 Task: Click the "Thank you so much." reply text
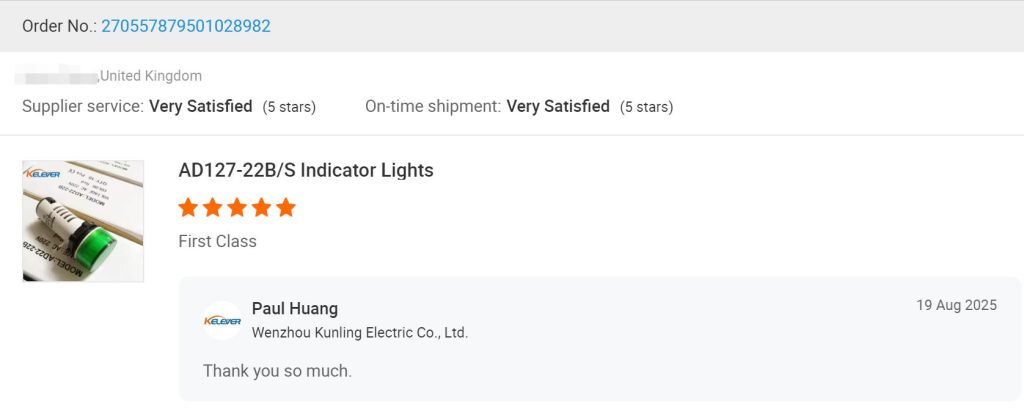click(277, 371)
